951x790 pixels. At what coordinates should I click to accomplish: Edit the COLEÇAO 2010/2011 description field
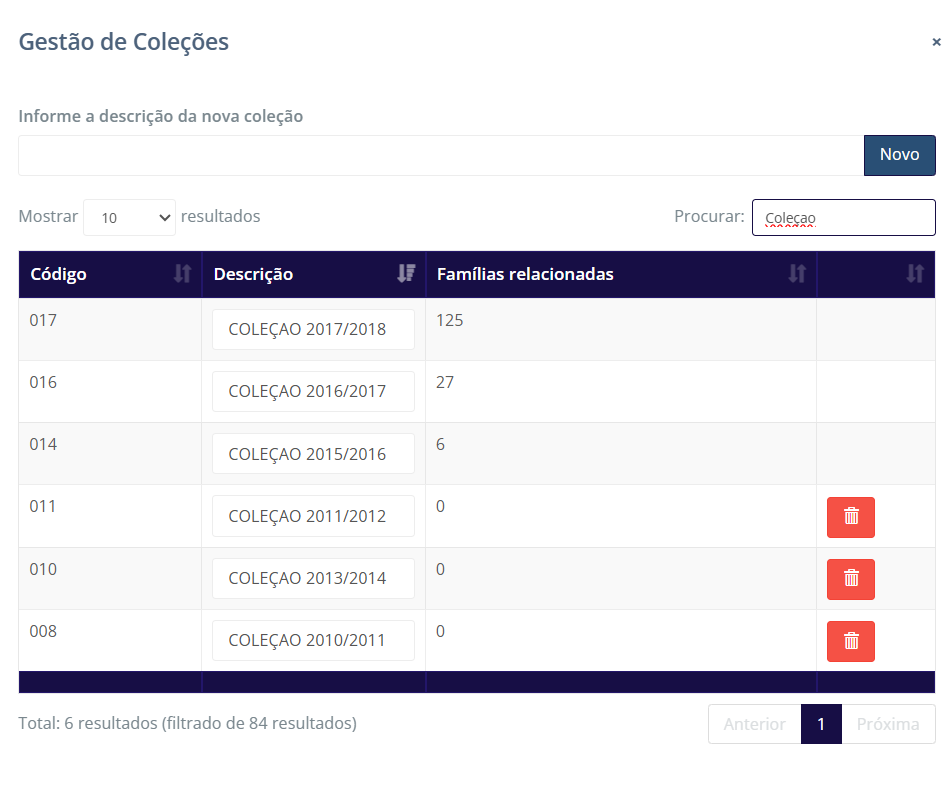(313, 640)
